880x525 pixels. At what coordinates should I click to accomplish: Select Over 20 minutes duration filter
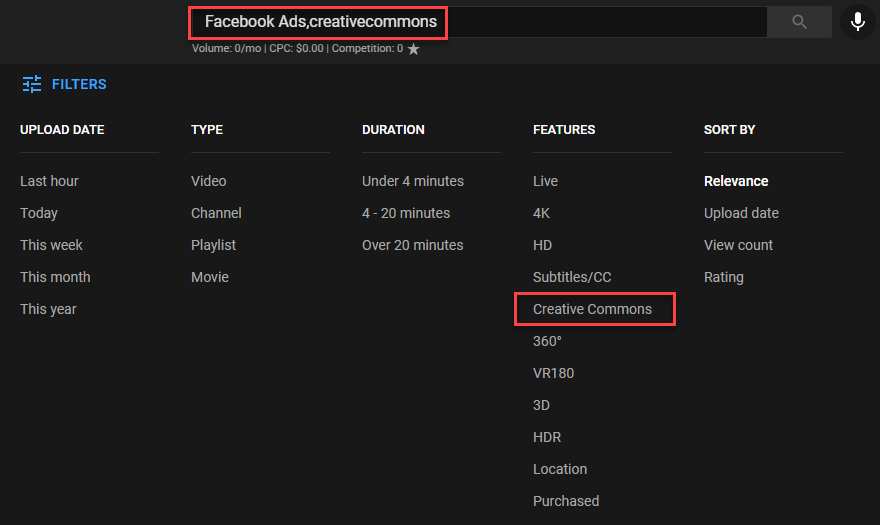(x=413, y=245)
